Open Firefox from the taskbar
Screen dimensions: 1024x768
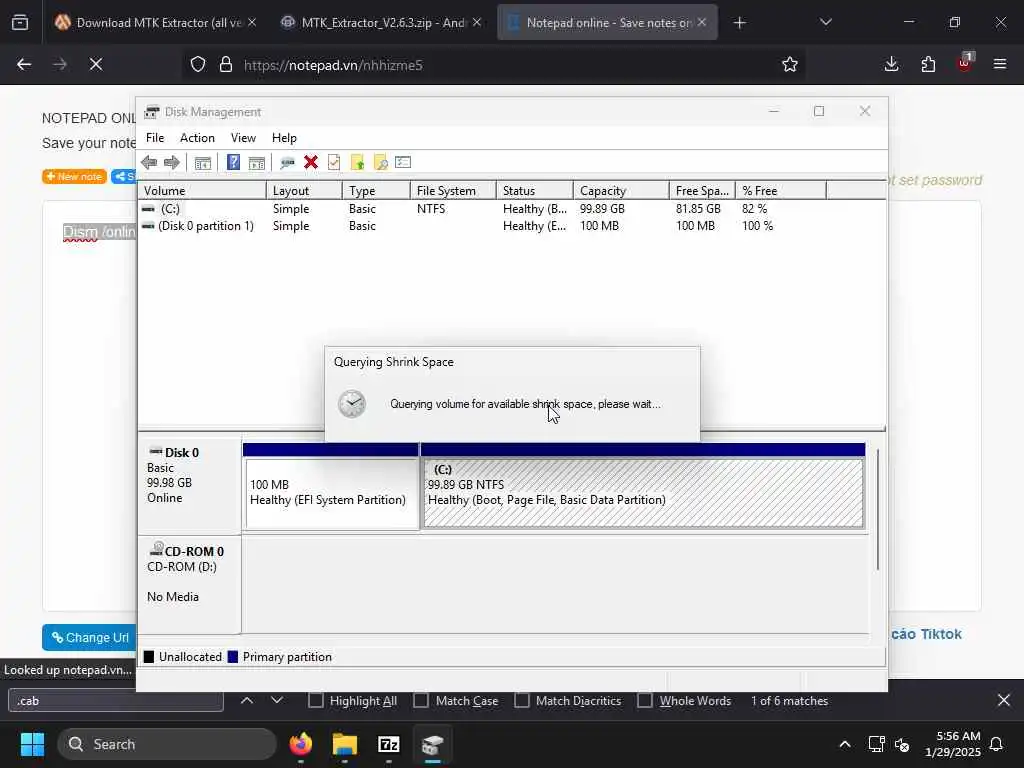301,744
